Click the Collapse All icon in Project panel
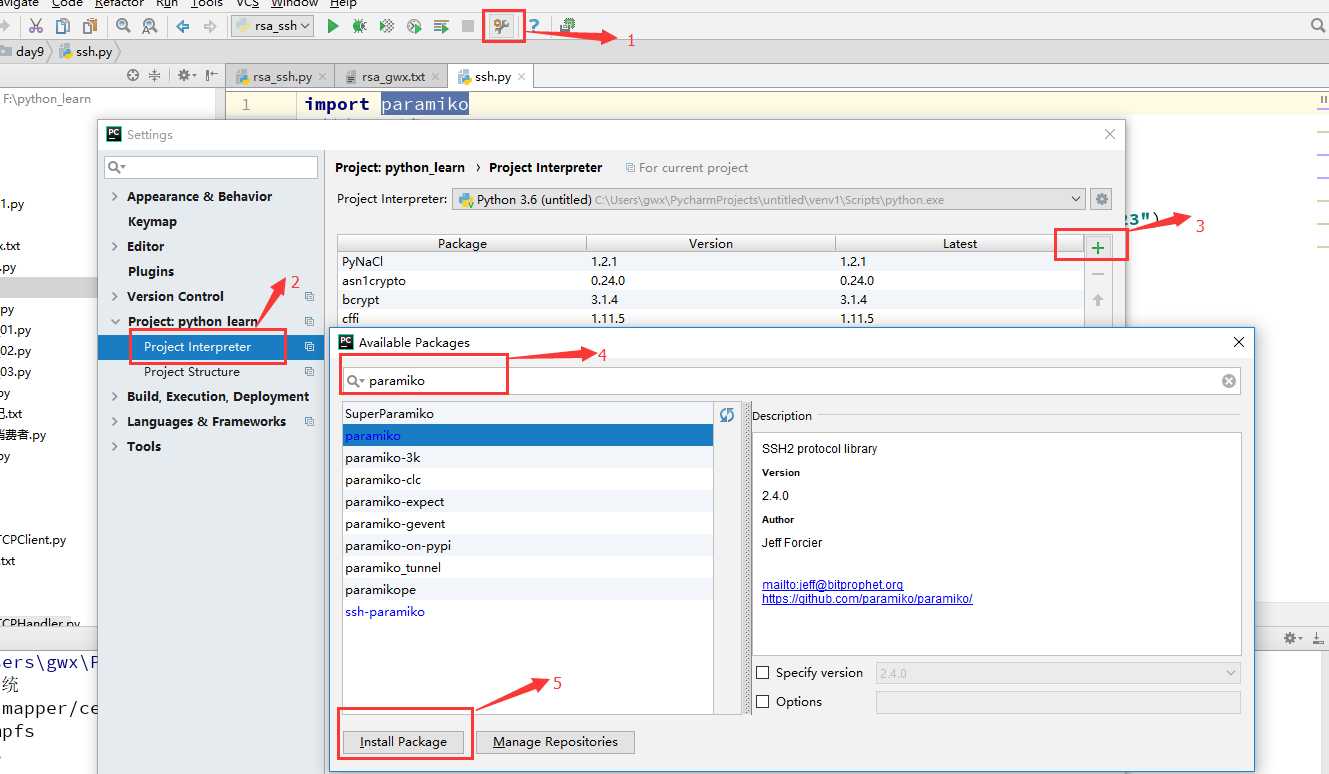1329x774 pixels. click(154, 75)
